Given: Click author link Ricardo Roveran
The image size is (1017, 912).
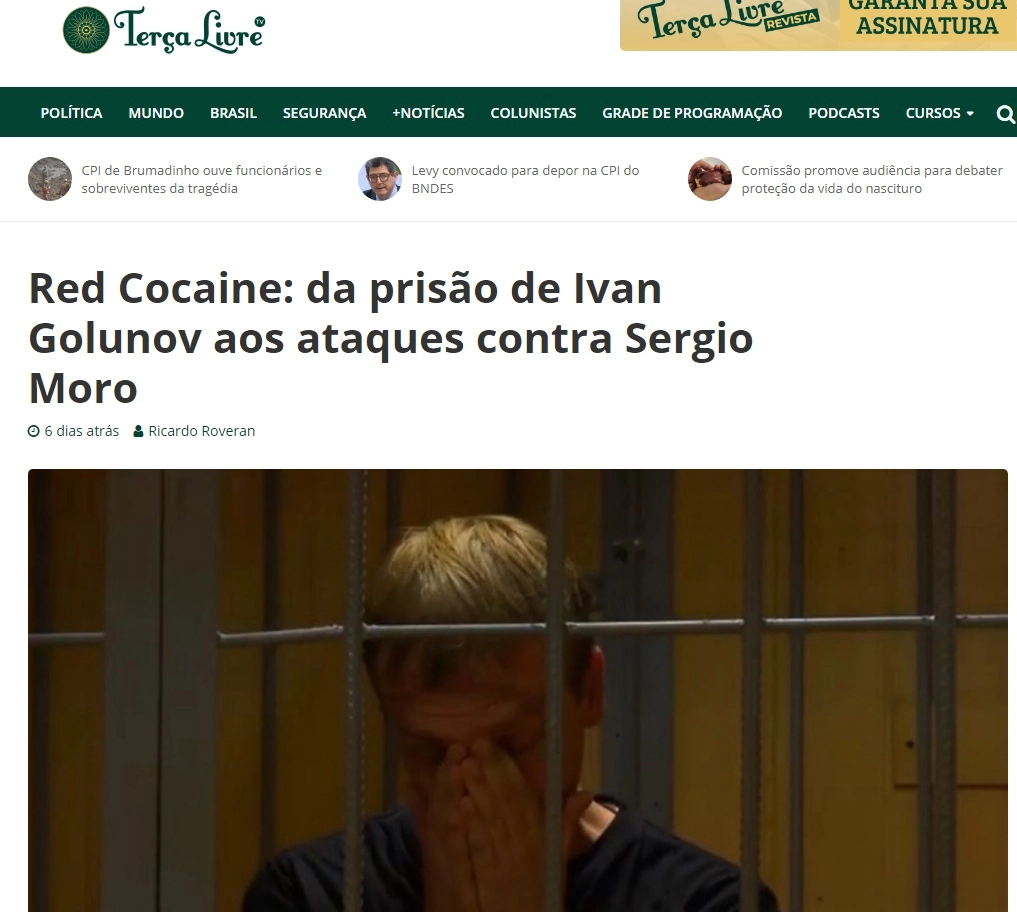Looking at the screenshot, I should click(202, 431).
